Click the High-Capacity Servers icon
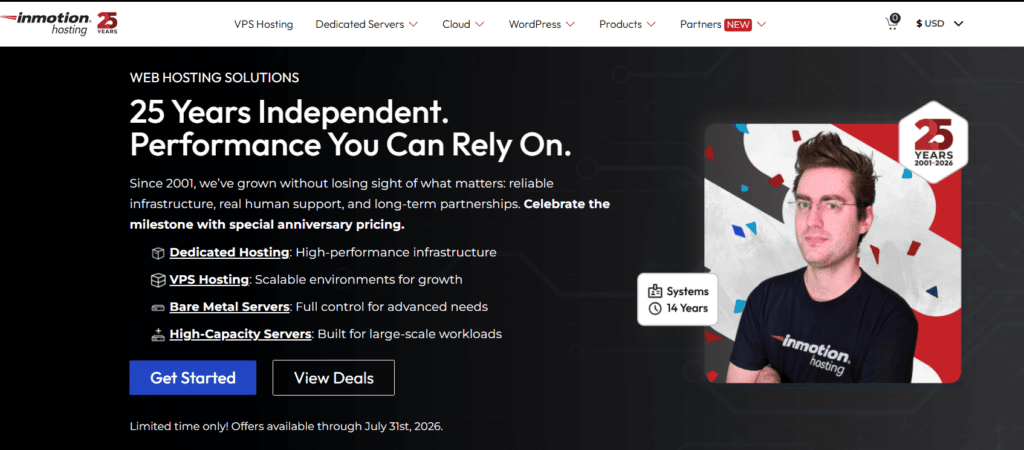The height and width of the screenshot is (450, 1024). (157, 334)
